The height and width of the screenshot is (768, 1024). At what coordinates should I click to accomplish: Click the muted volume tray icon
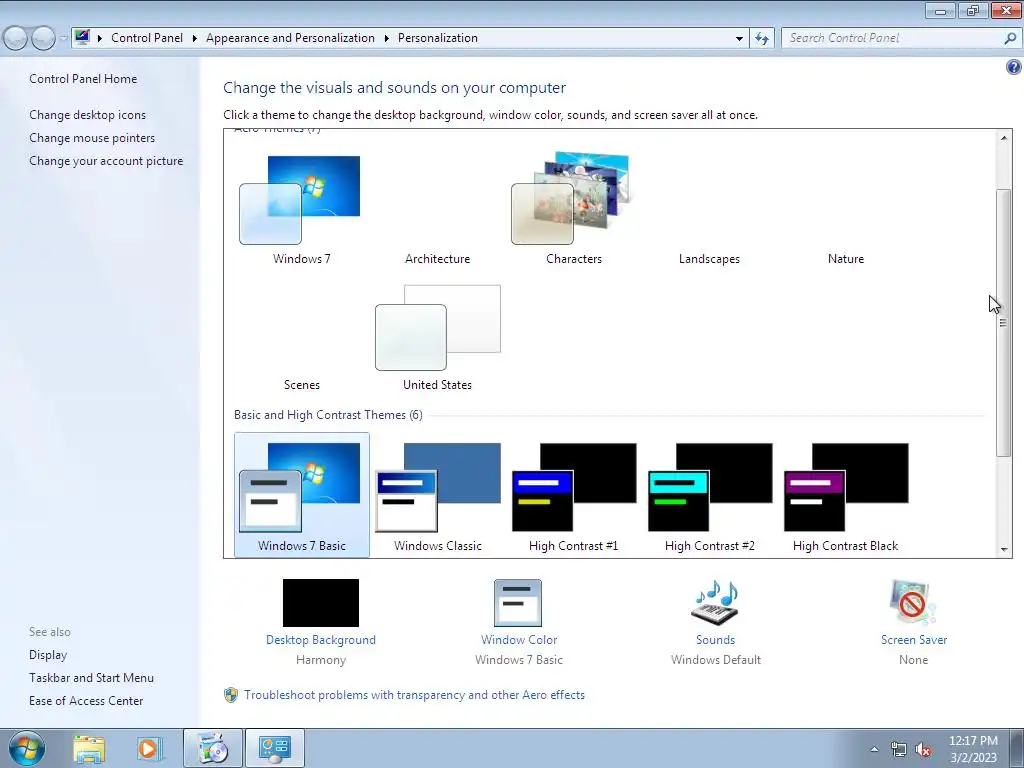point(923,749)
